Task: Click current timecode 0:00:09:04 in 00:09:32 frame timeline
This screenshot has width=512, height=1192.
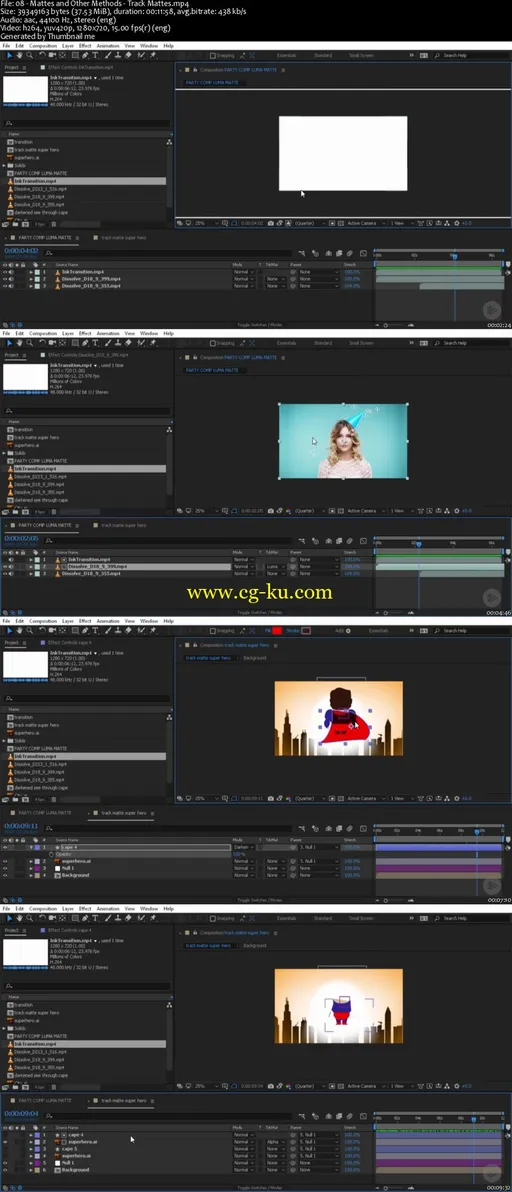Action: [21, 1114]
